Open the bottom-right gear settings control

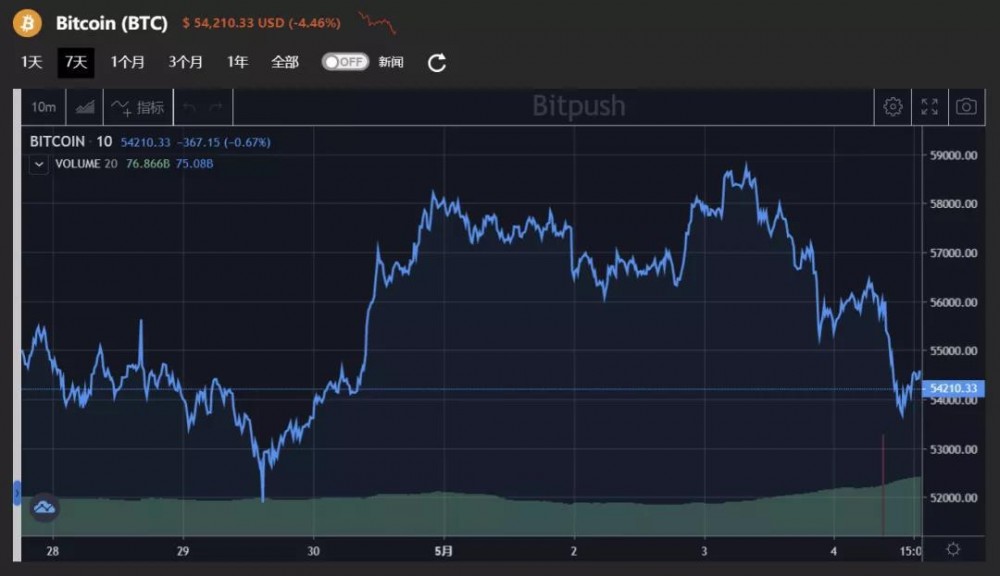953,548
